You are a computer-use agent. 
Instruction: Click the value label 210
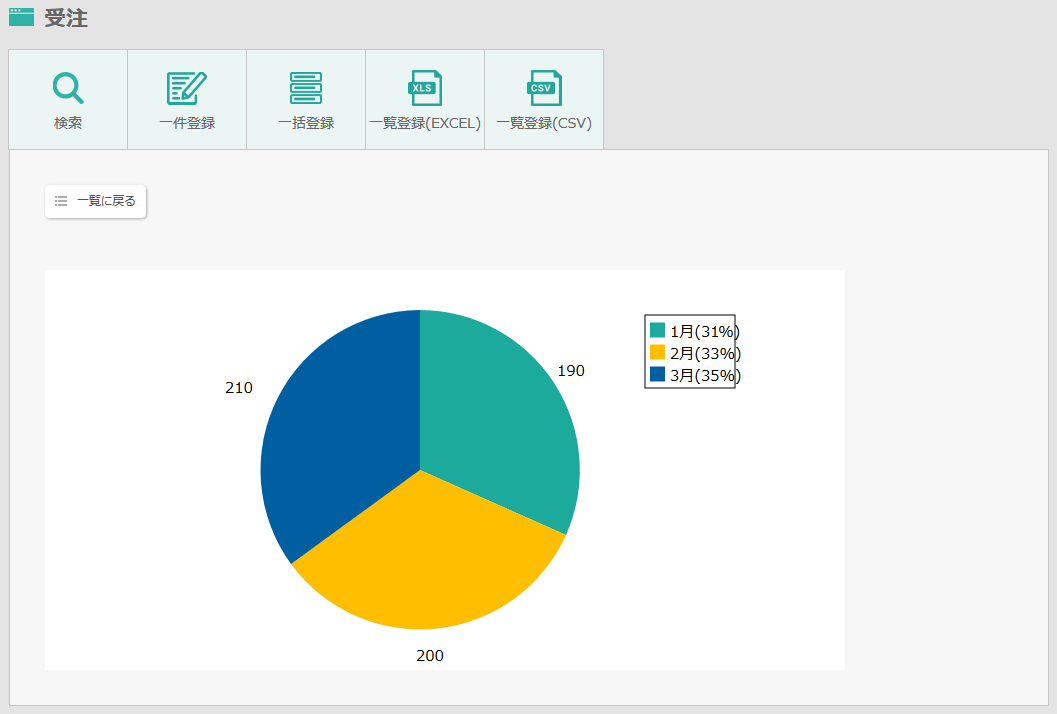(x=239, y=388)
